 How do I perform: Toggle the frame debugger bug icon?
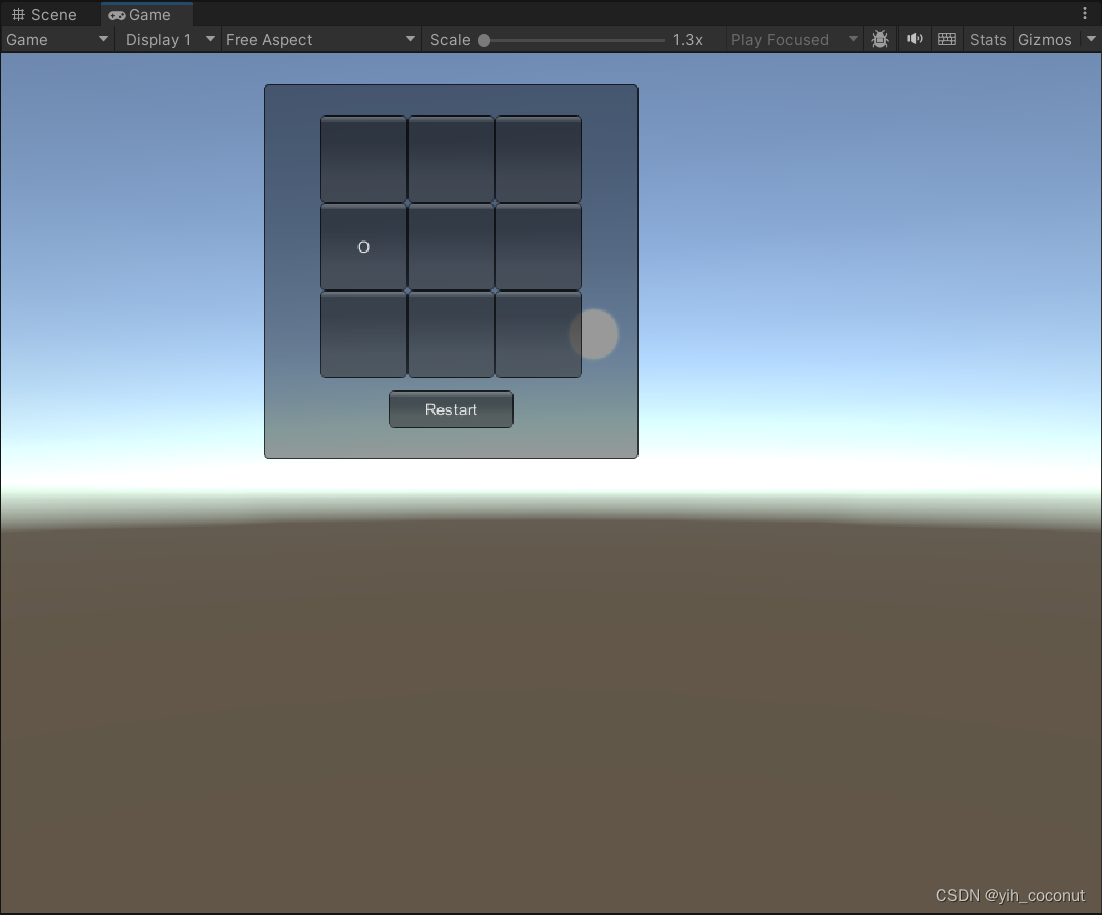tap(880, 39)
